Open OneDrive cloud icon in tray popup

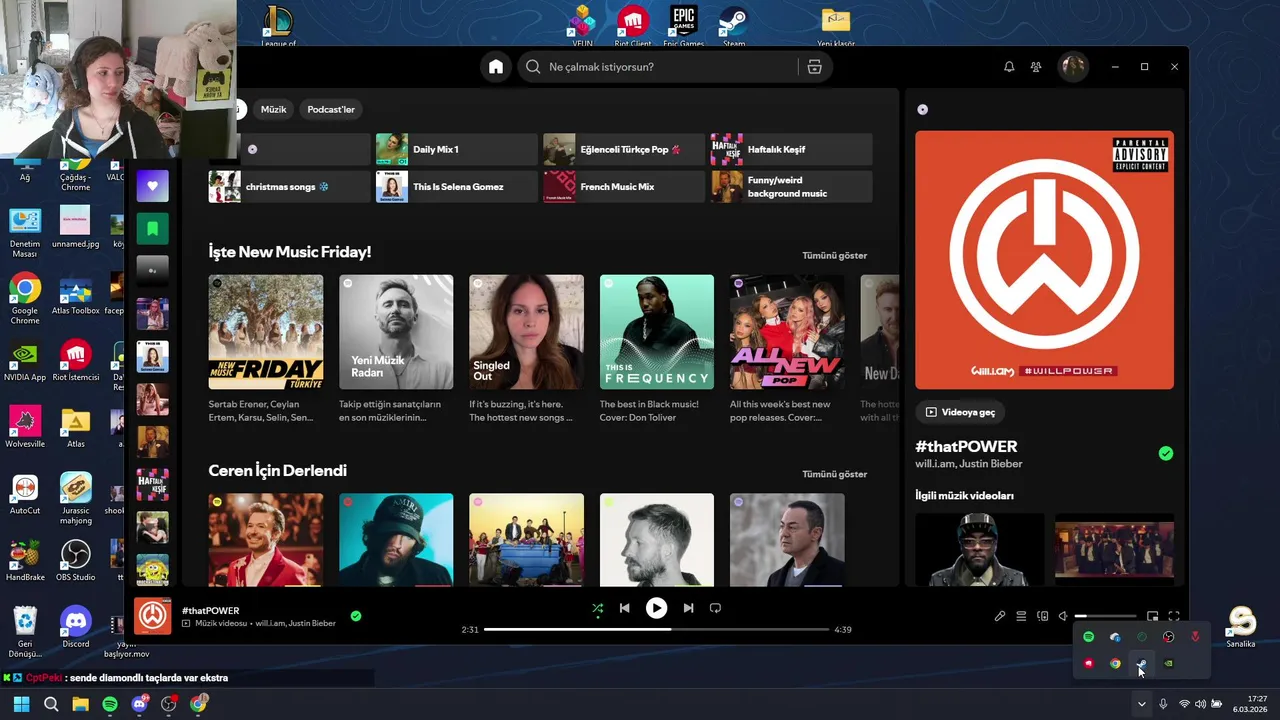1115,637
